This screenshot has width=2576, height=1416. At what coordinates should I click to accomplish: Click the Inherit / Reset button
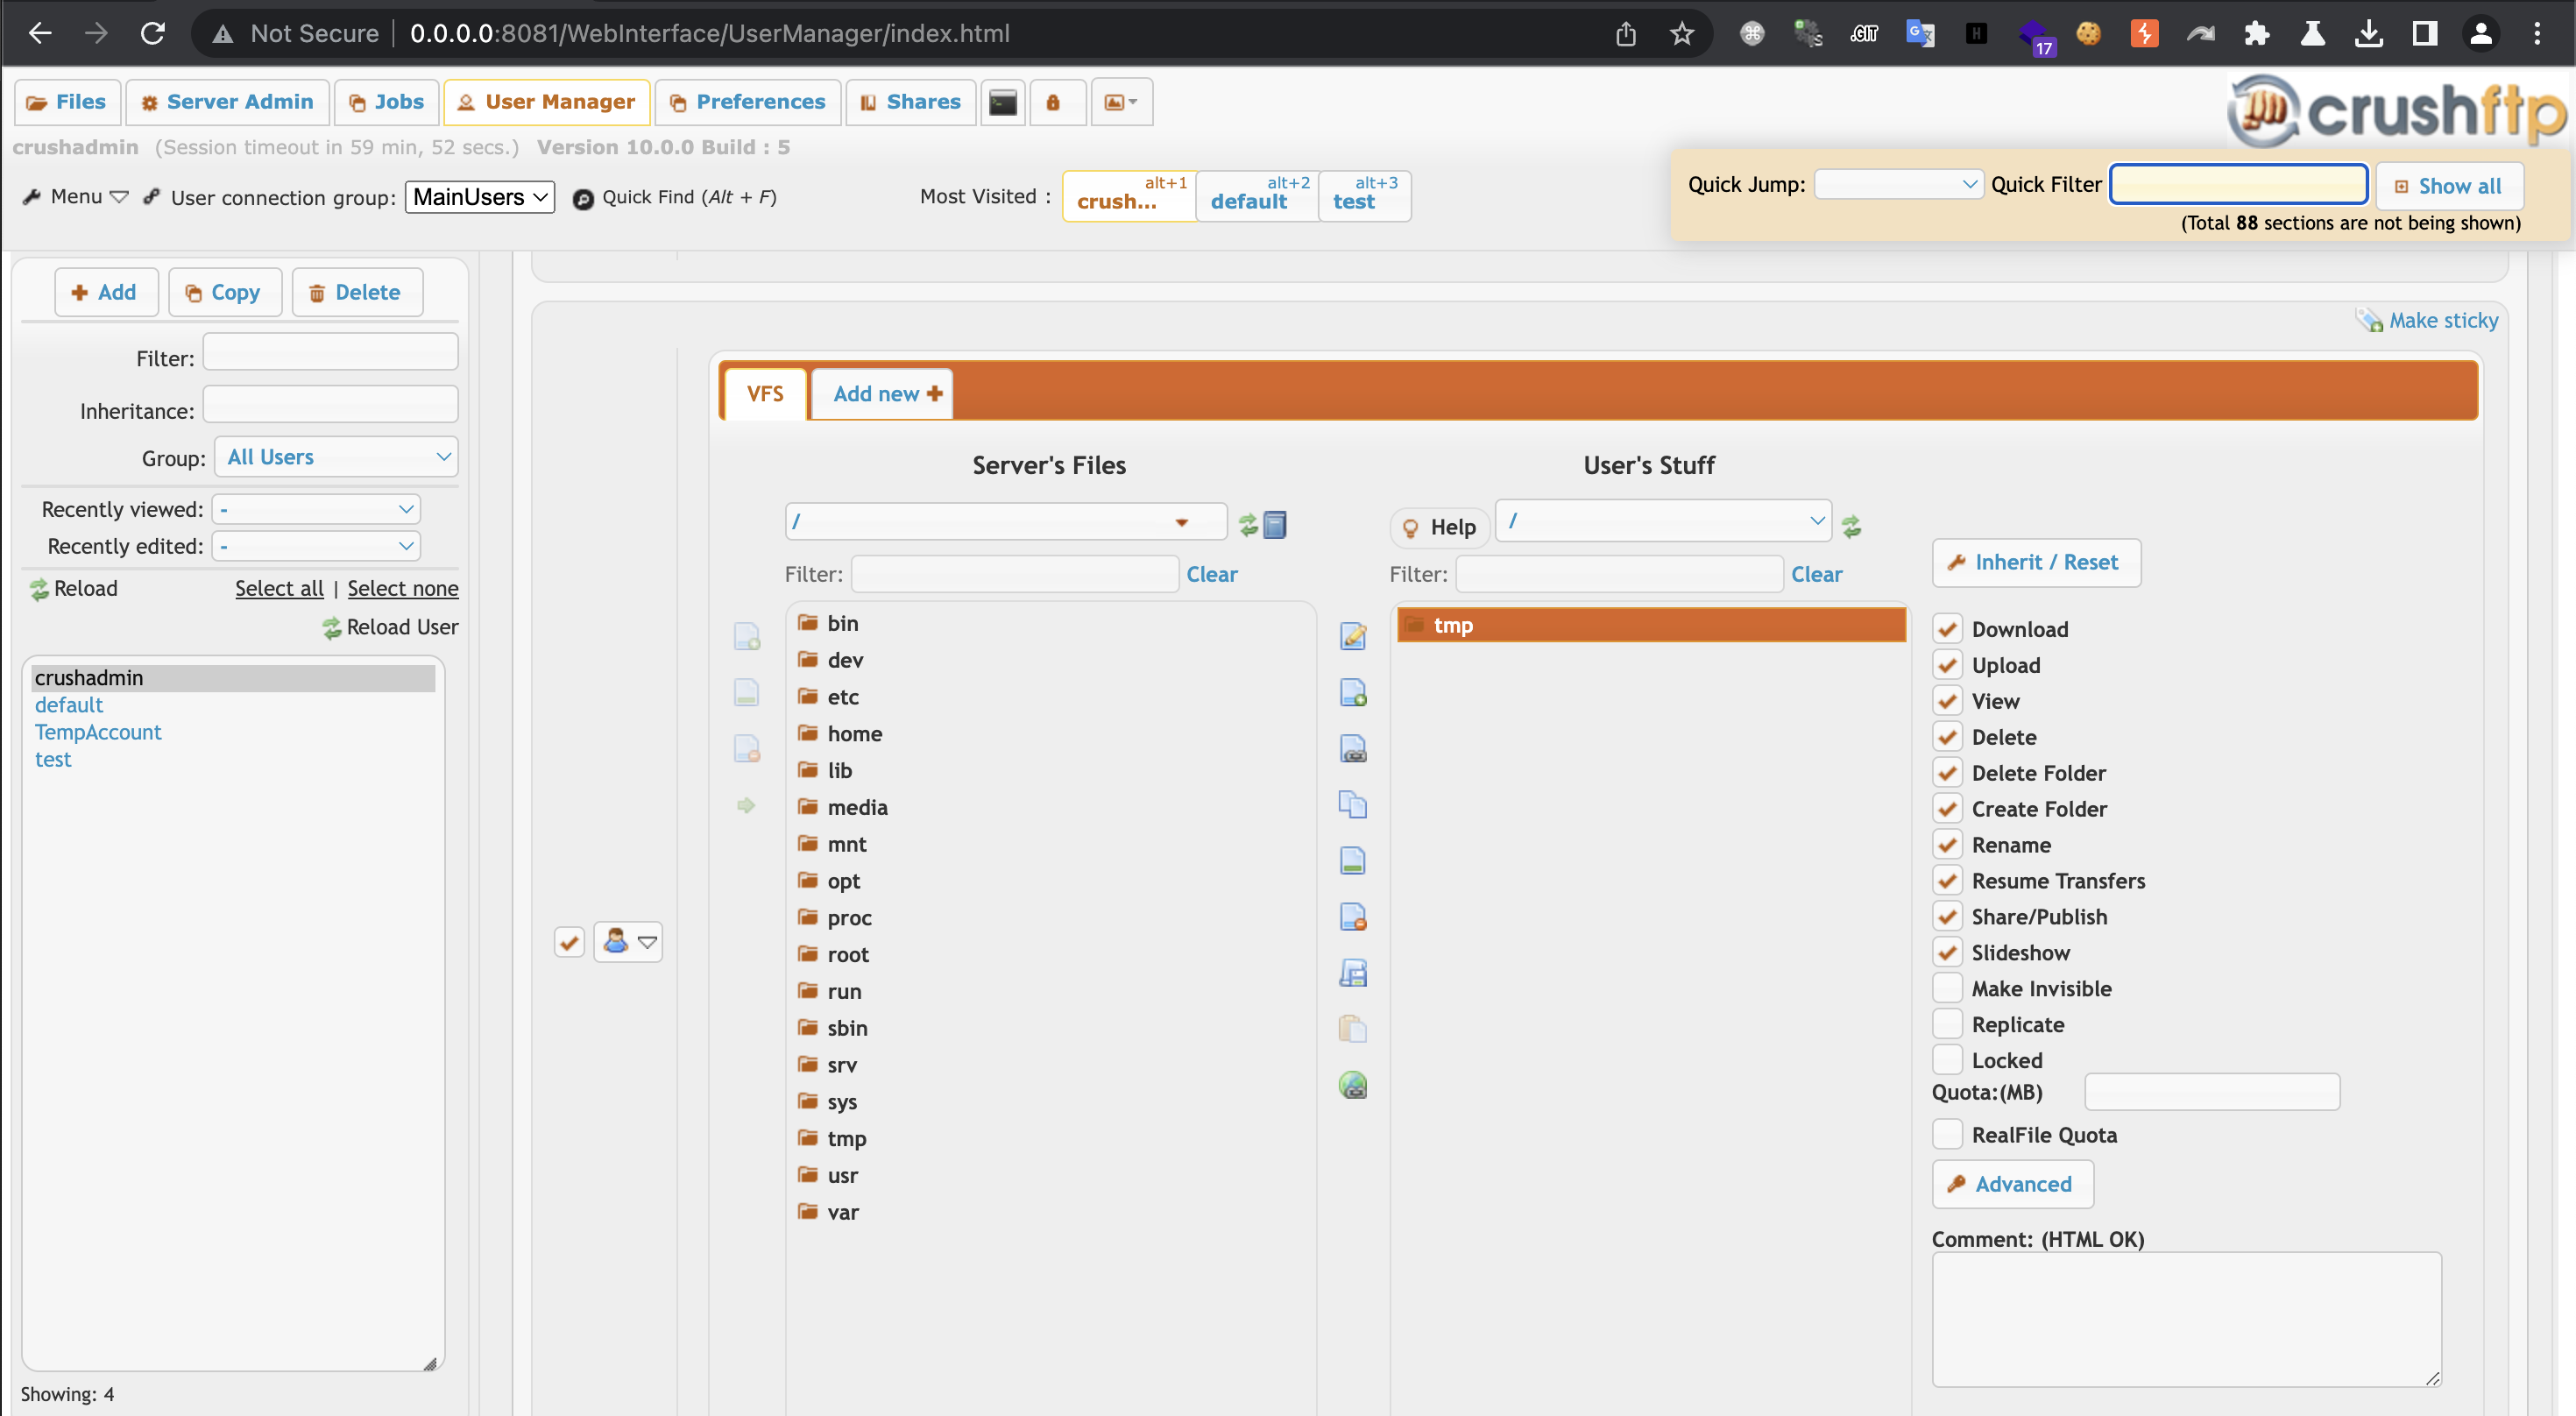[2036, 562]
